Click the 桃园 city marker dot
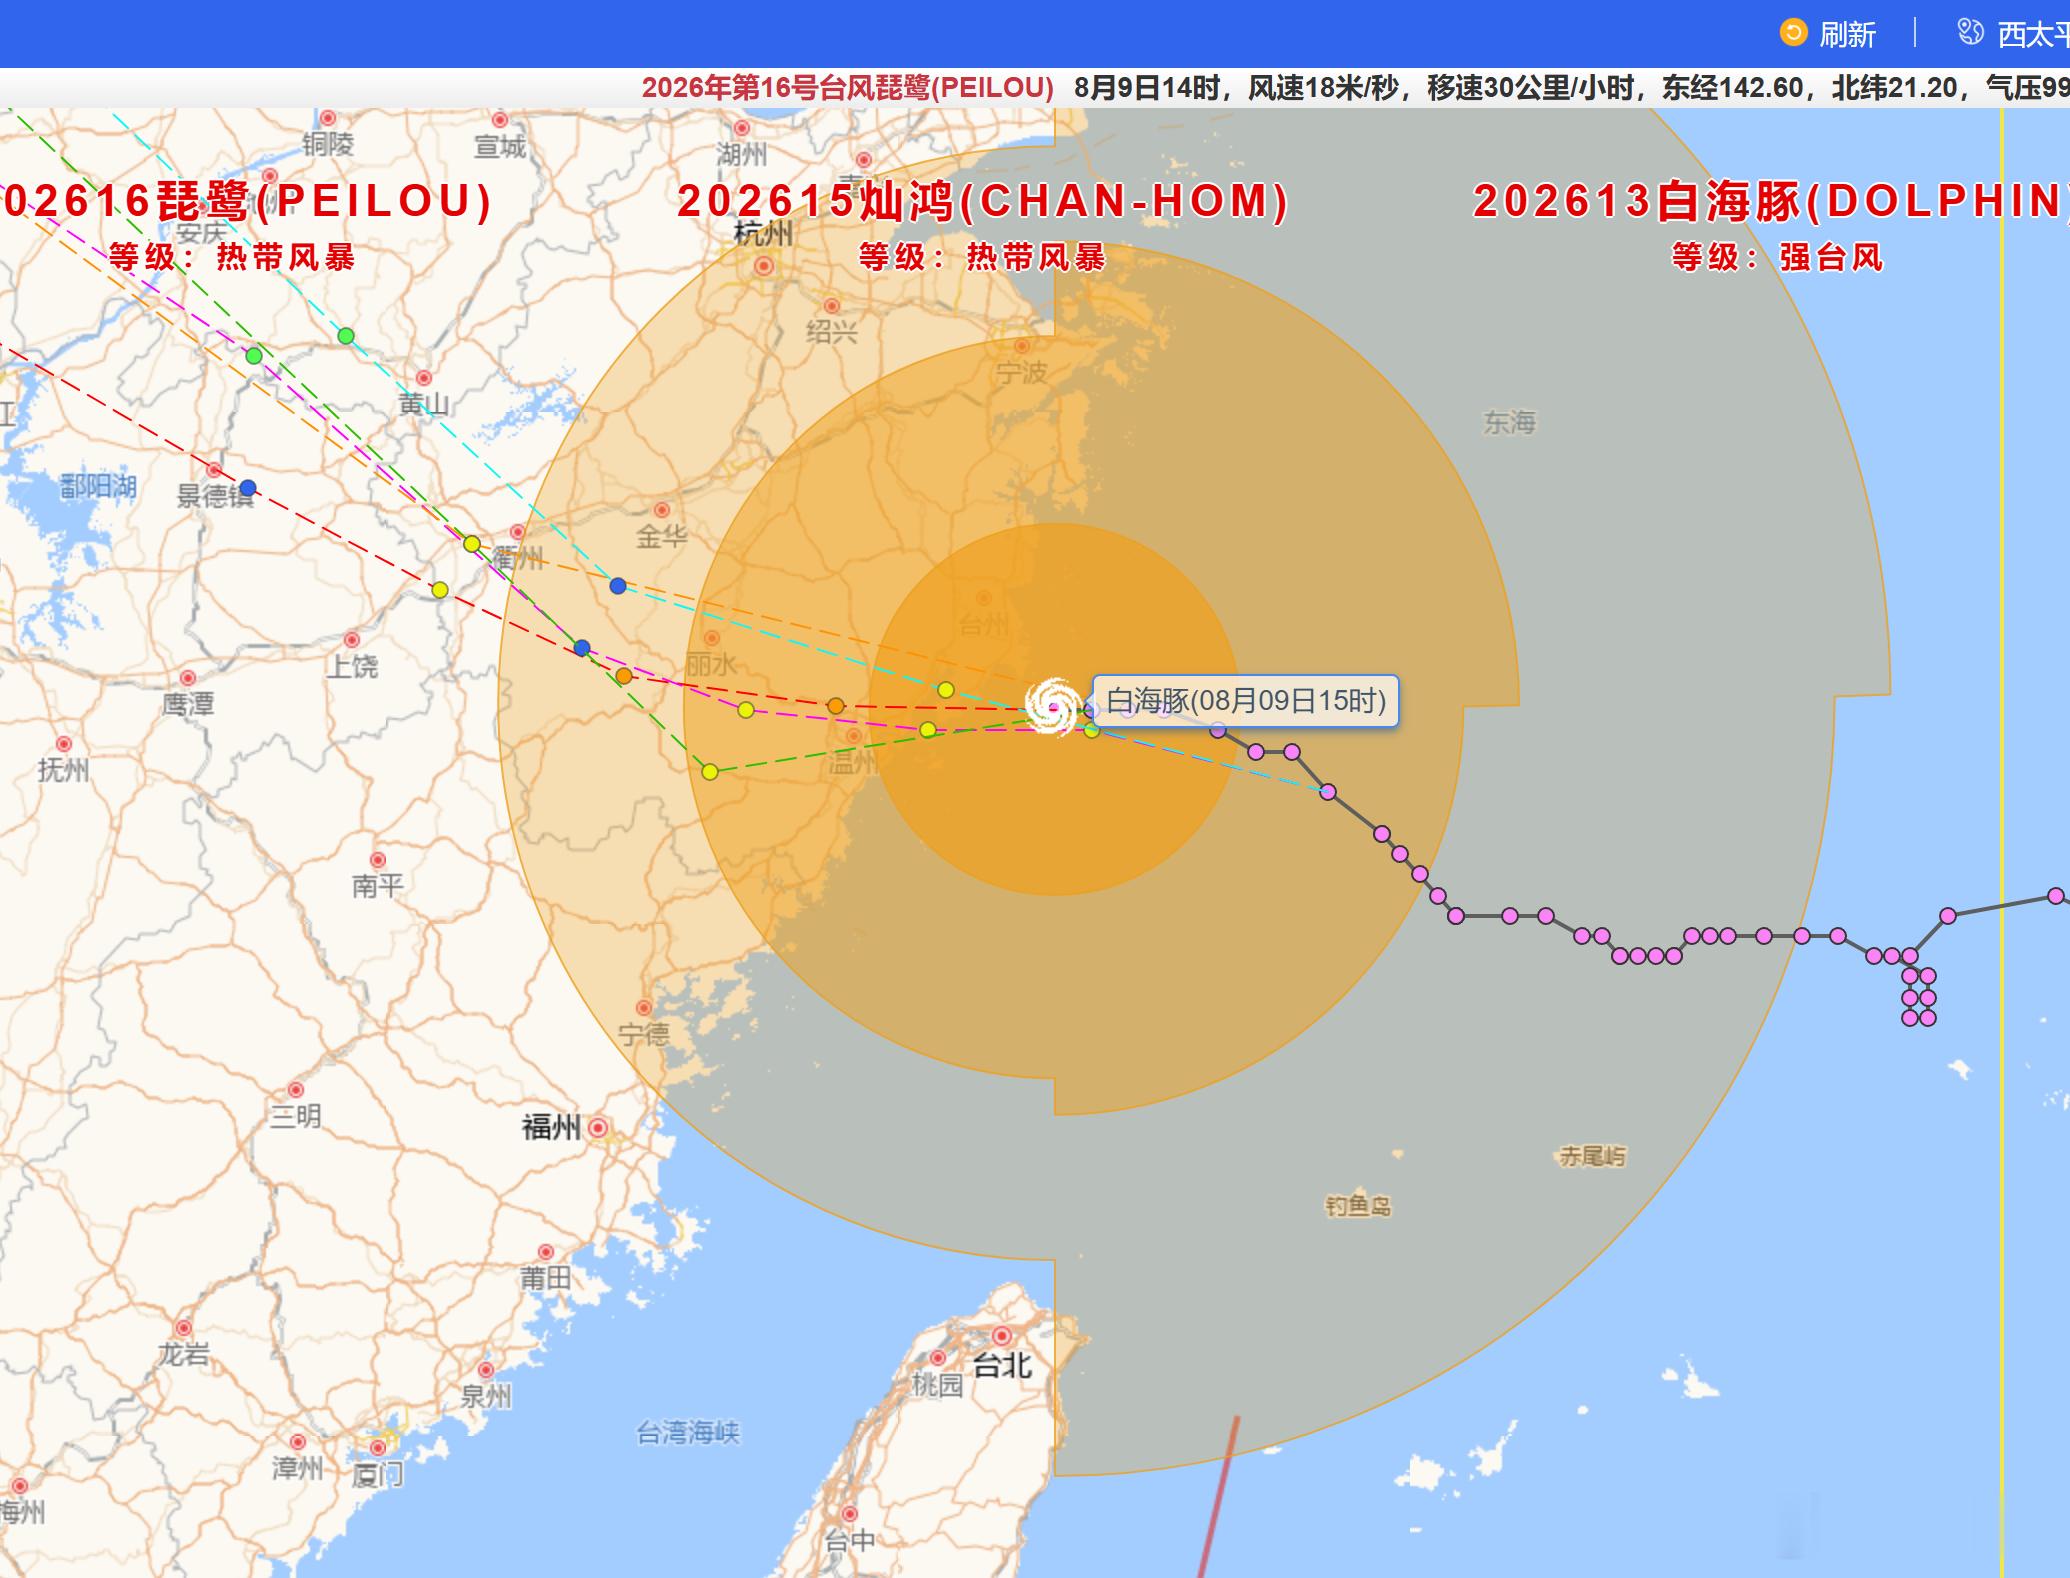 coord(938,1357)
